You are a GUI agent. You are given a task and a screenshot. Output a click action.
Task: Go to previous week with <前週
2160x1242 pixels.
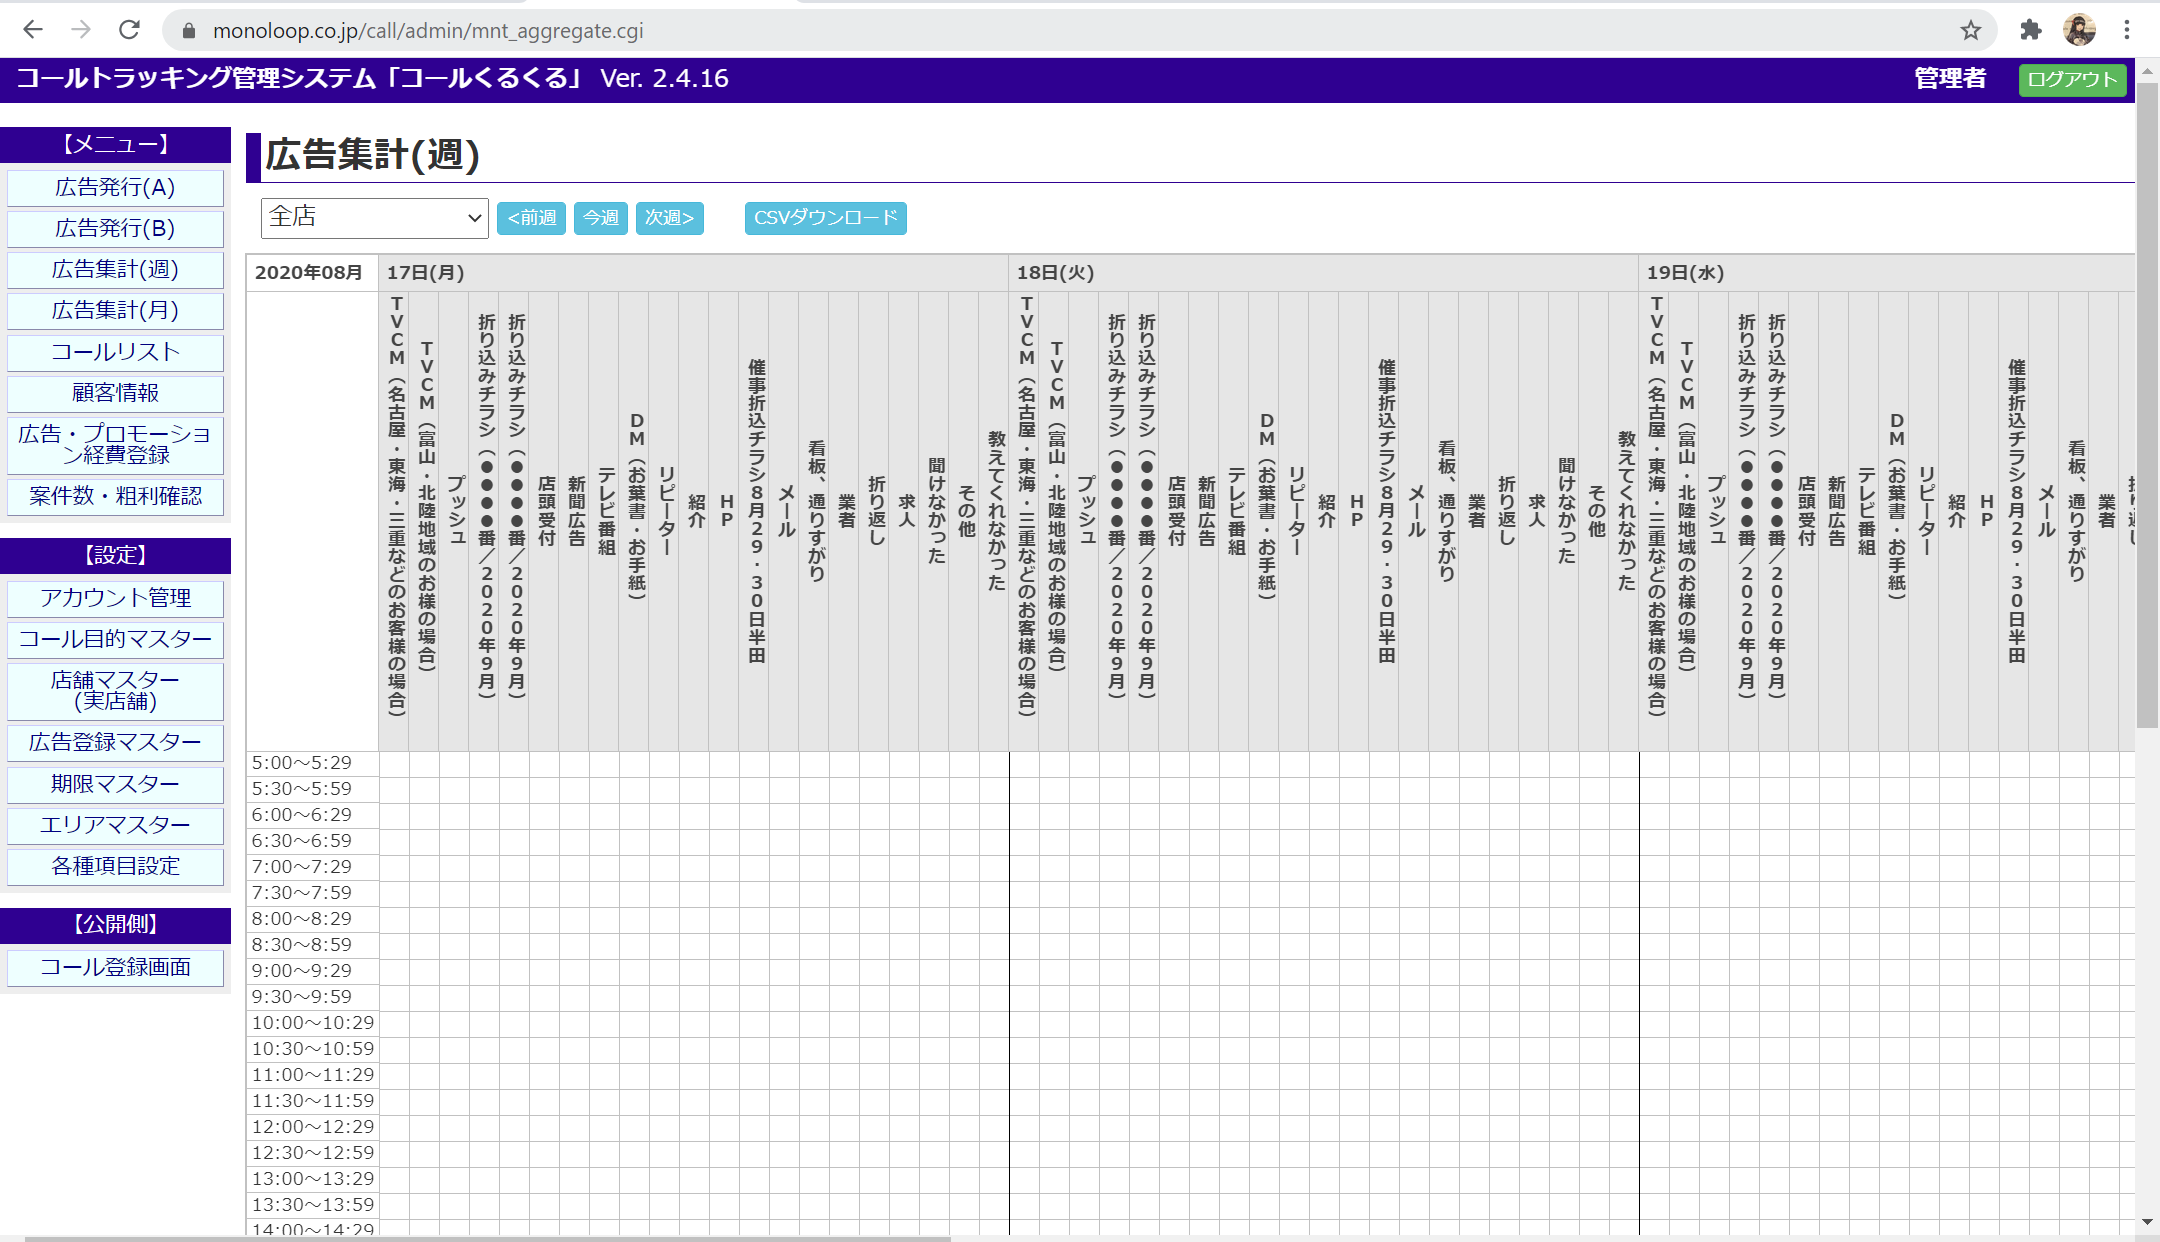click(531, 217)
